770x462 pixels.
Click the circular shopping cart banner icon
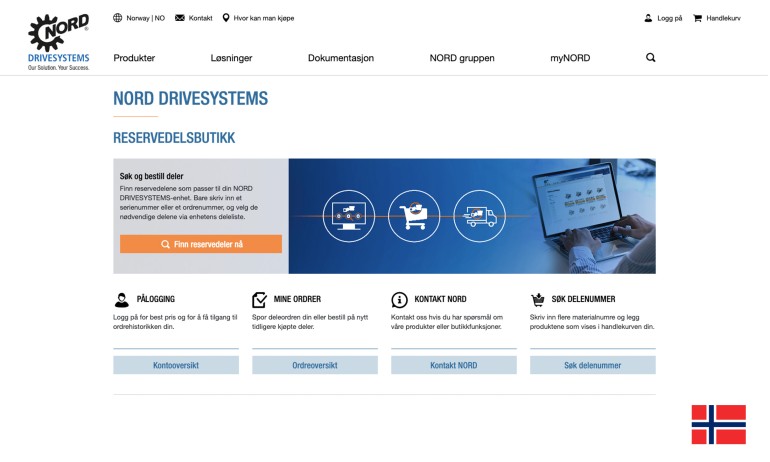[414, 216]
